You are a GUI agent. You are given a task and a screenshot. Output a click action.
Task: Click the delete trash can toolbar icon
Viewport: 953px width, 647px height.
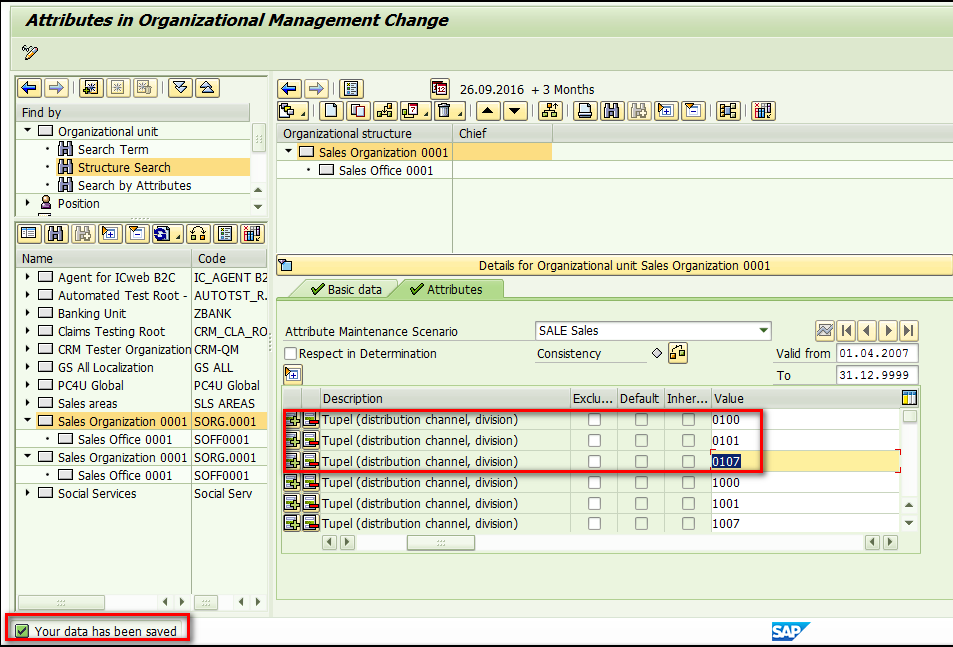[445, 111]
